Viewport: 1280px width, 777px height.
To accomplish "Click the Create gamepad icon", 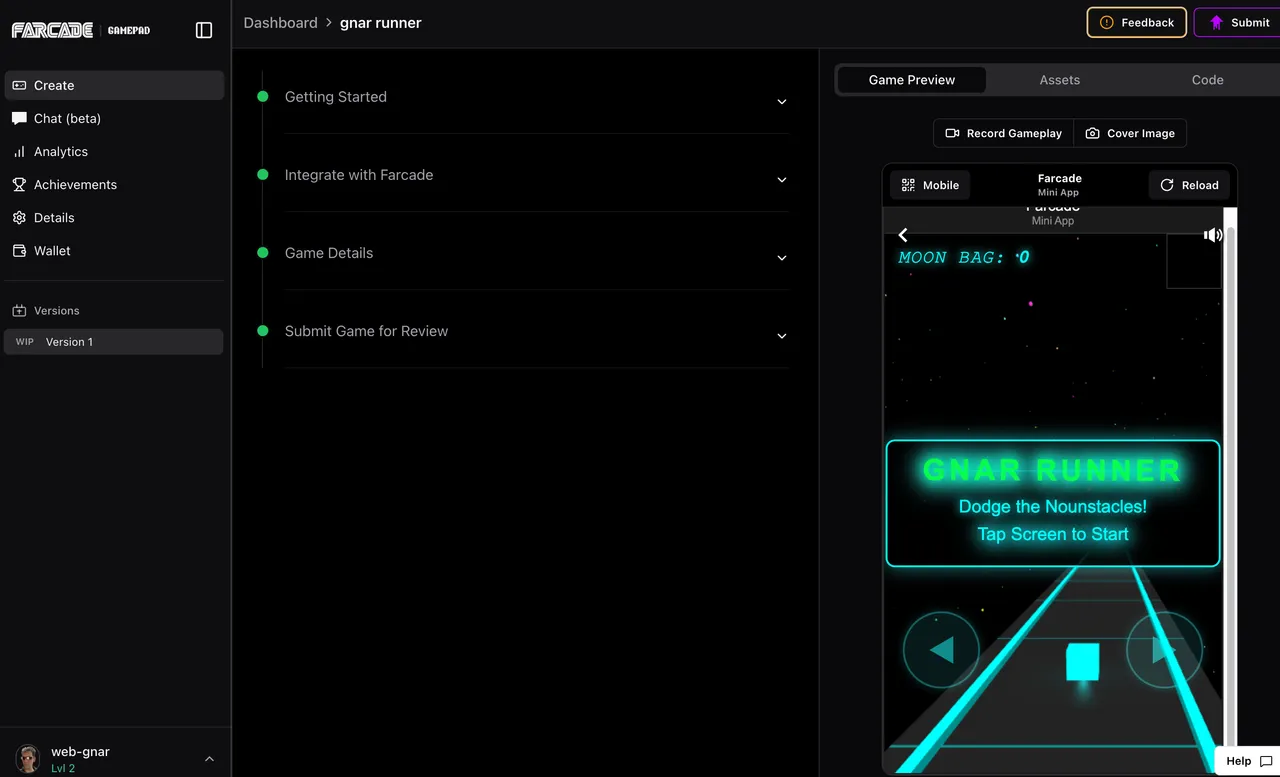I will point(19,85).
